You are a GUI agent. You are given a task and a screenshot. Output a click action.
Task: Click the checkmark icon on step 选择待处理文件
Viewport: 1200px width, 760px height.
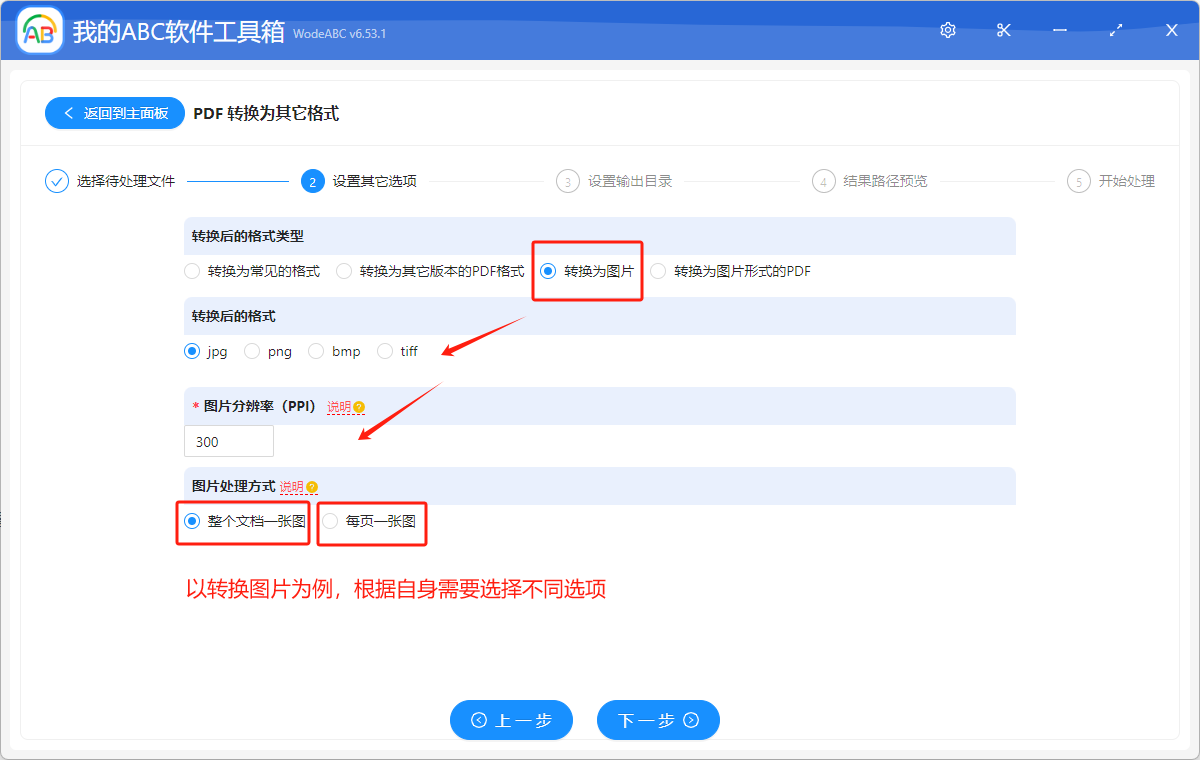pyautogui.click(x=56, y=181)
